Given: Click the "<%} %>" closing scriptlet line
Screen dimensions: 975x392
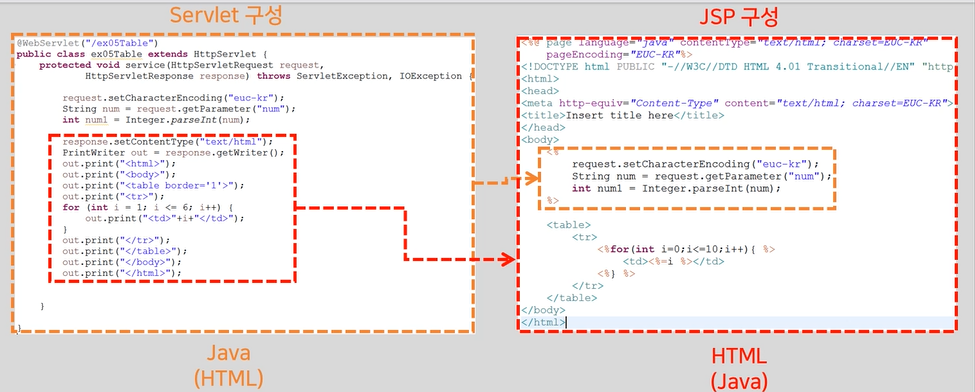Looking at the screenshot, I should pyautogui.click(x=616, y=274).
